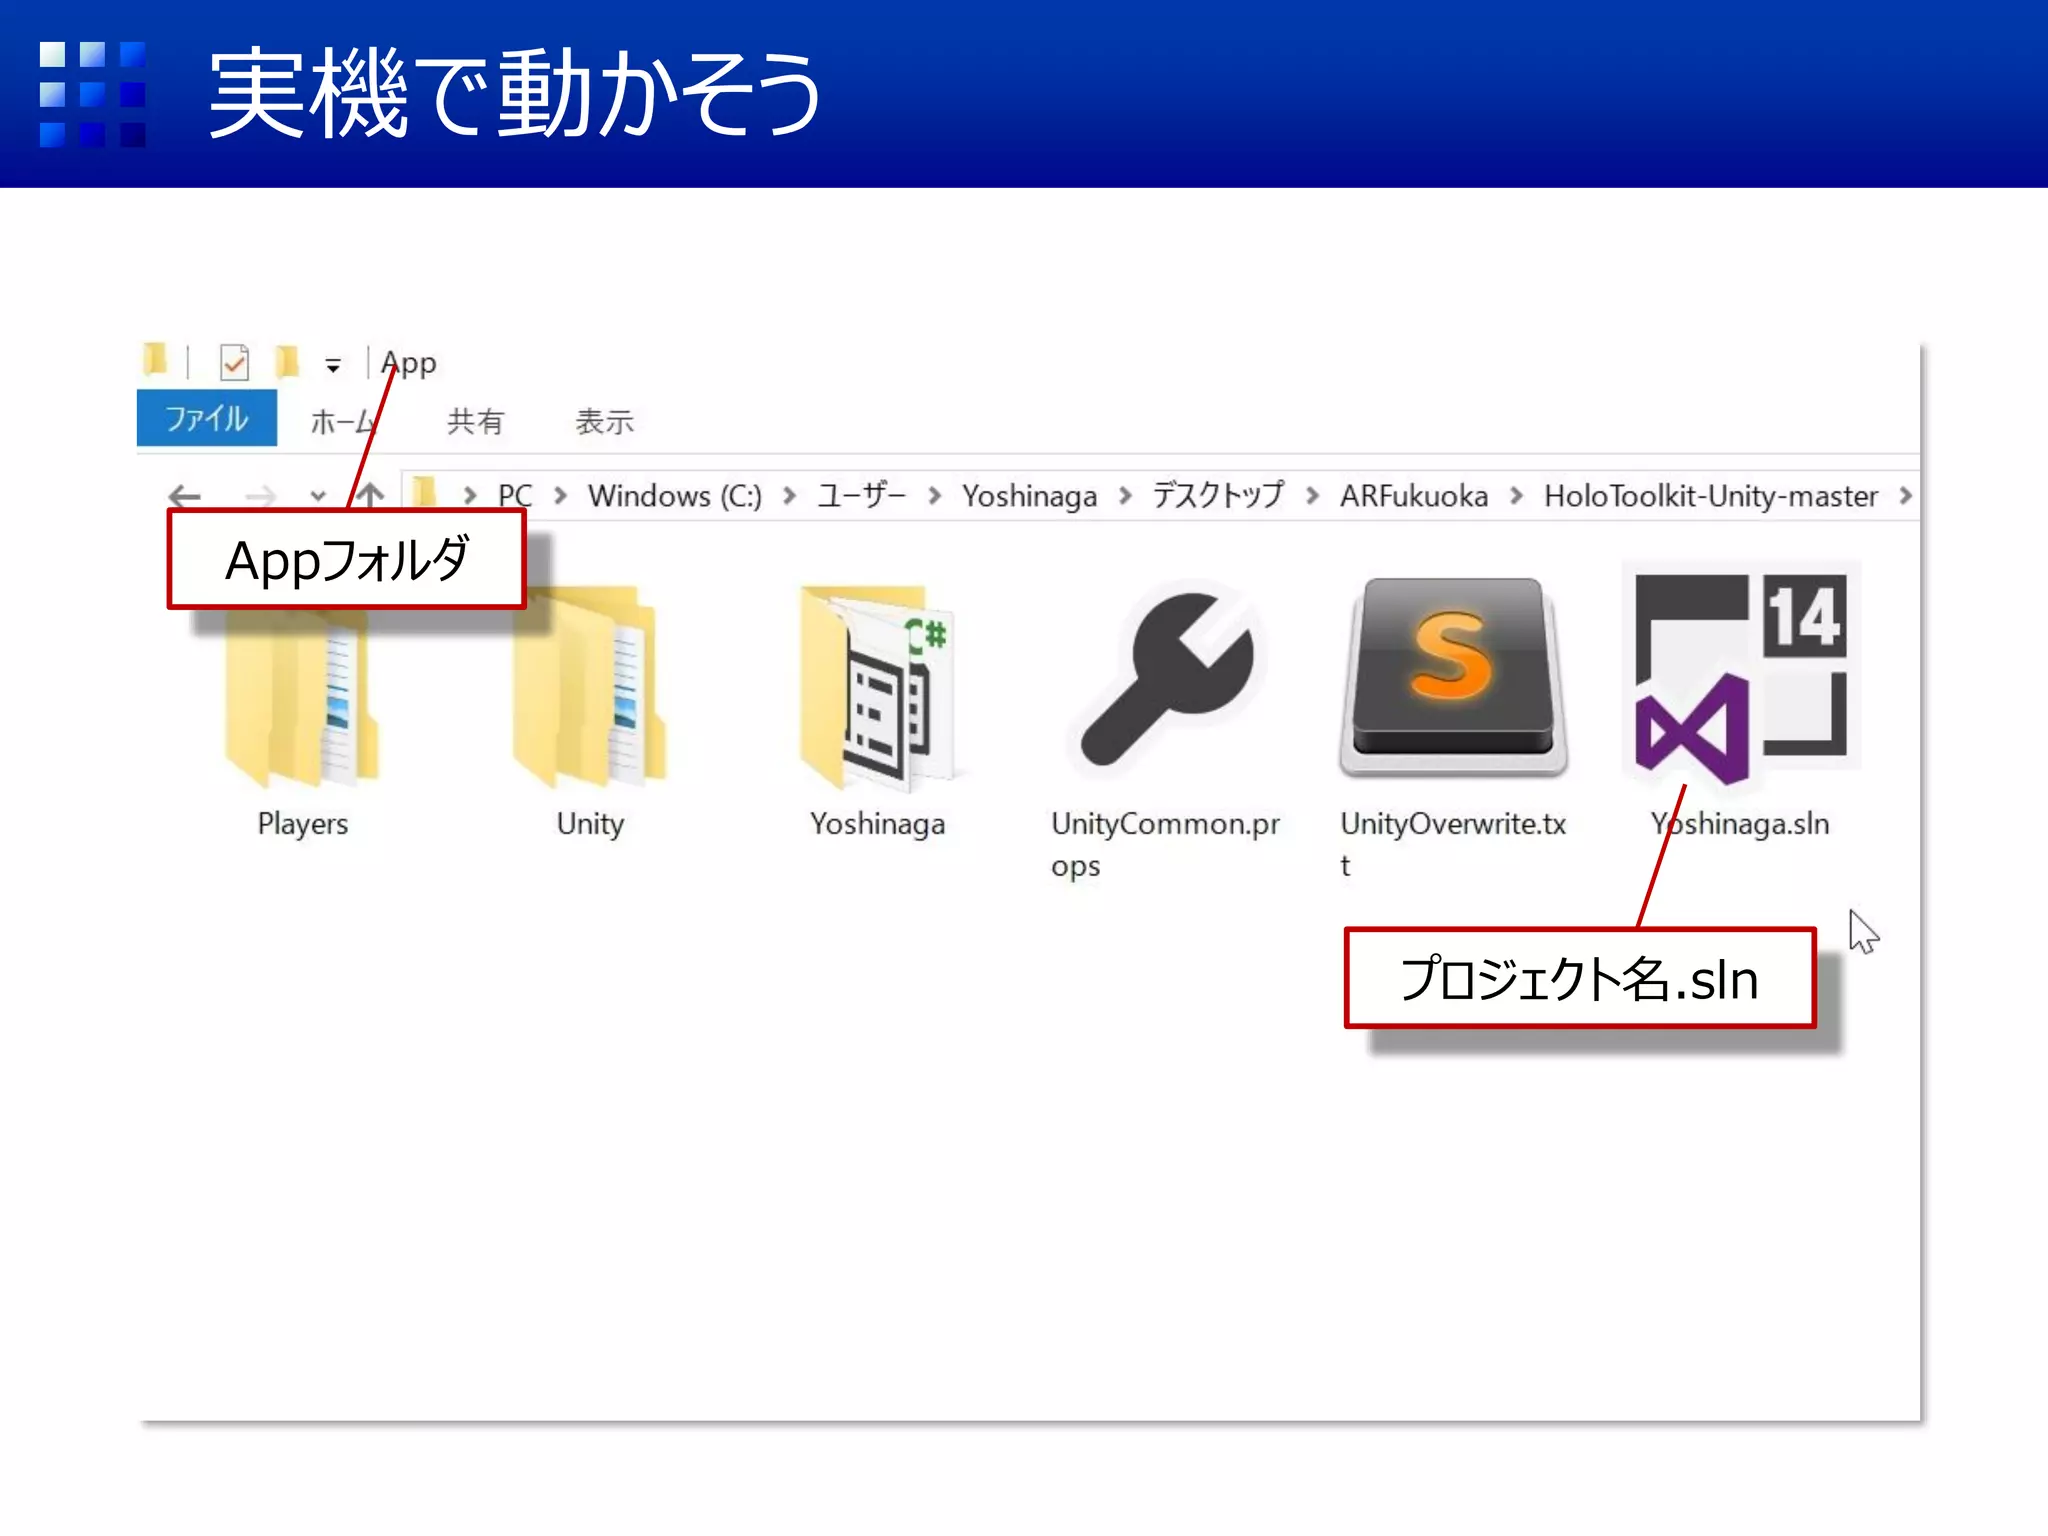Expand the chevron after ユーザー in path
This screenshot has height=1536, width=2048.
click(935, 495)
